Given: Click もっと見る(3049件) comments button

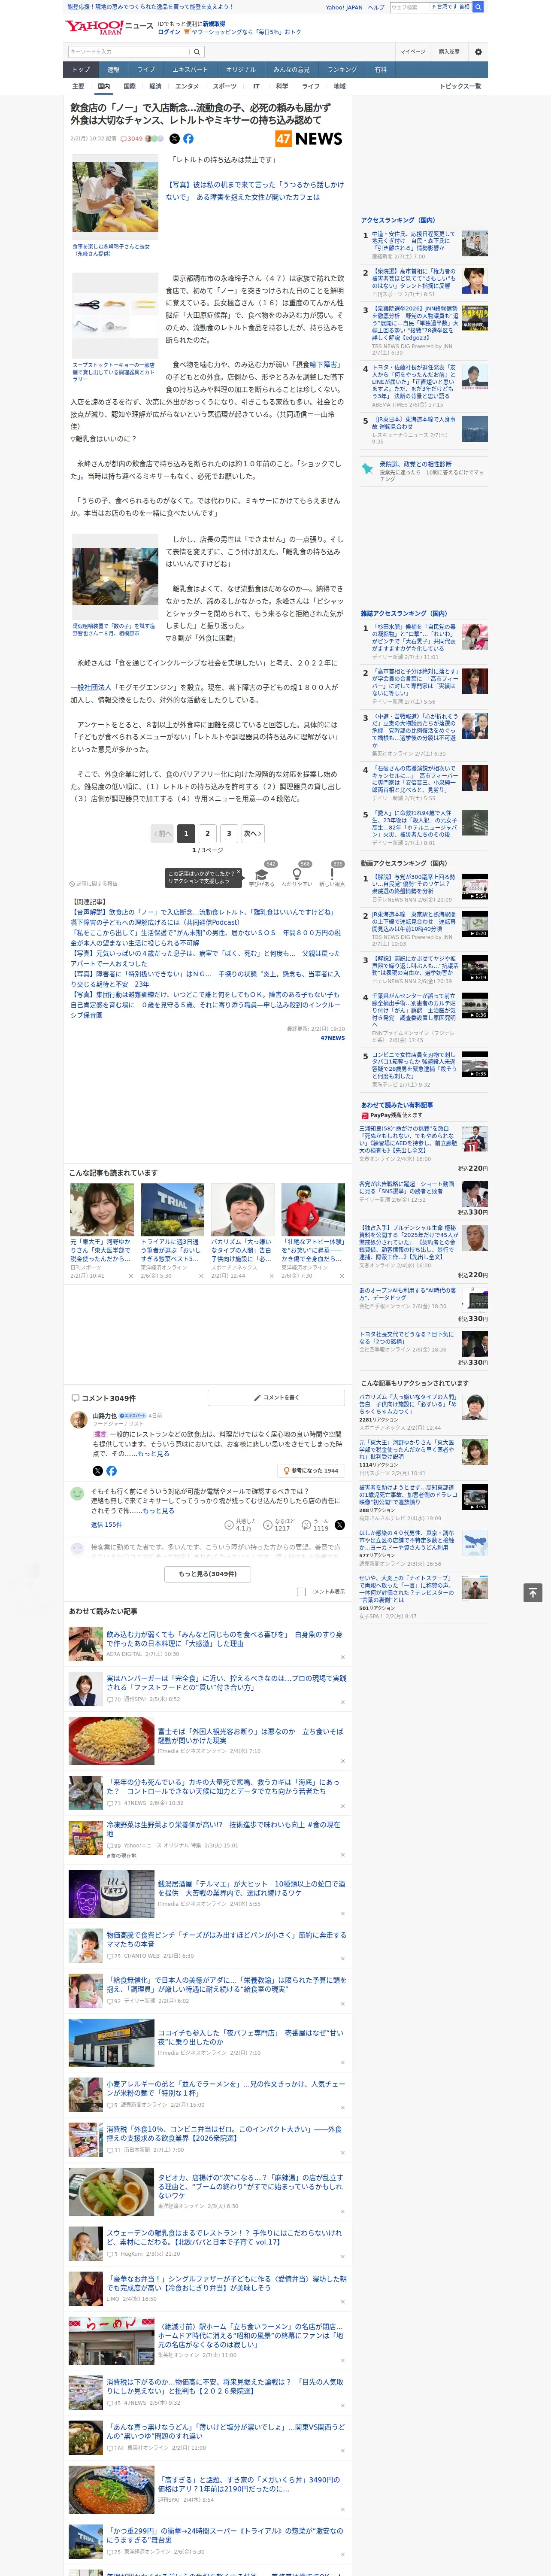Looking at the screenshot, I should click(x=208, y=1573).
